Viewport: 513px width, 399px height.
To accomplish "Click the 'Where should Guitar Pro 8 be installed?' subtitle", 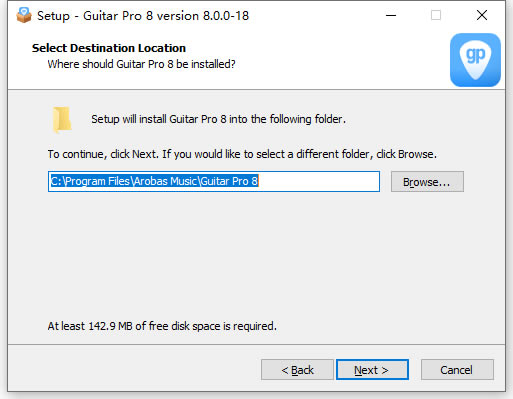I will click(142, 64).
